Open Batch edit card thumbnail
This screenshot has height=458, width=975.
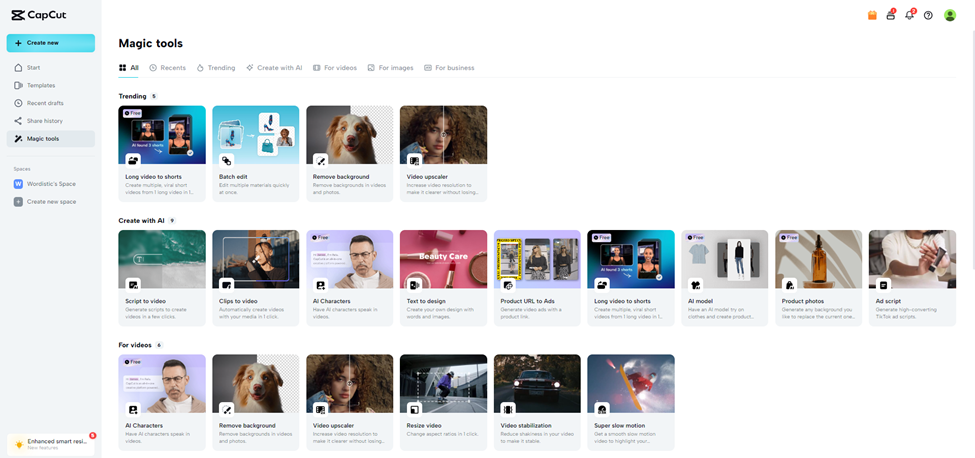(x=256, y=135)
